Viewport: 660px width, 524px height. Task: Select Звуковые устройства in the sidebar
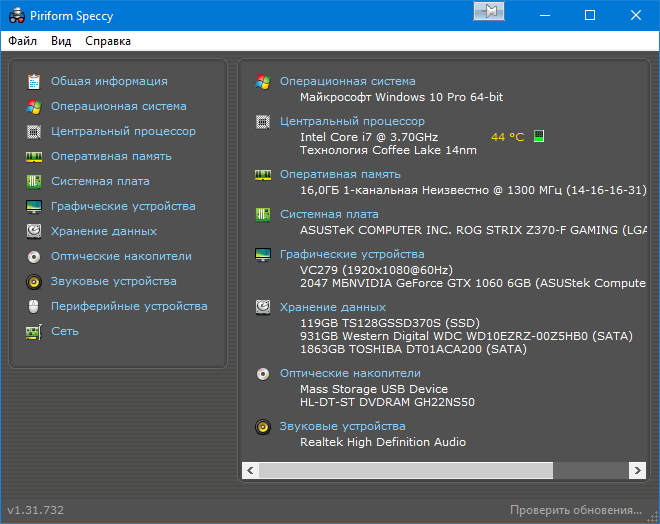click(114, 281)
